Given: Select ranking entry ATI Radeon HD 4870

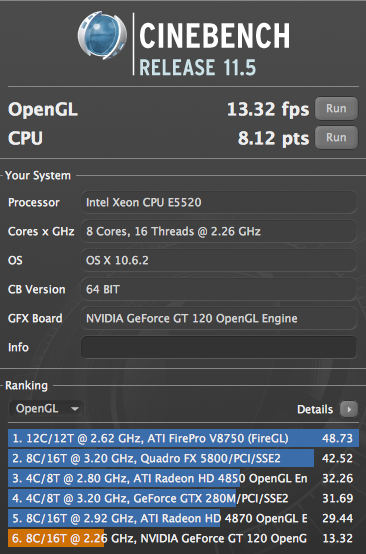Looking at the screenshot, I should [183, 518].
